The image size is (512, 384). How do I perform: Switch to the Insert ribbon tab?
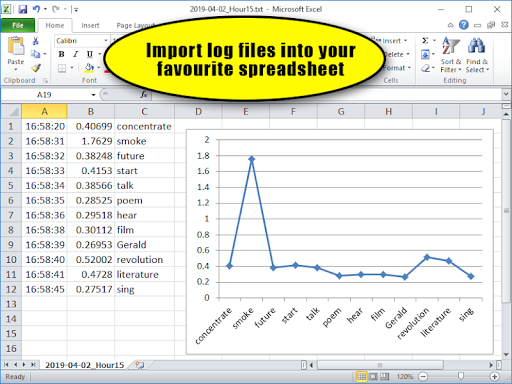pyautogui.click(x=90, y=25)
